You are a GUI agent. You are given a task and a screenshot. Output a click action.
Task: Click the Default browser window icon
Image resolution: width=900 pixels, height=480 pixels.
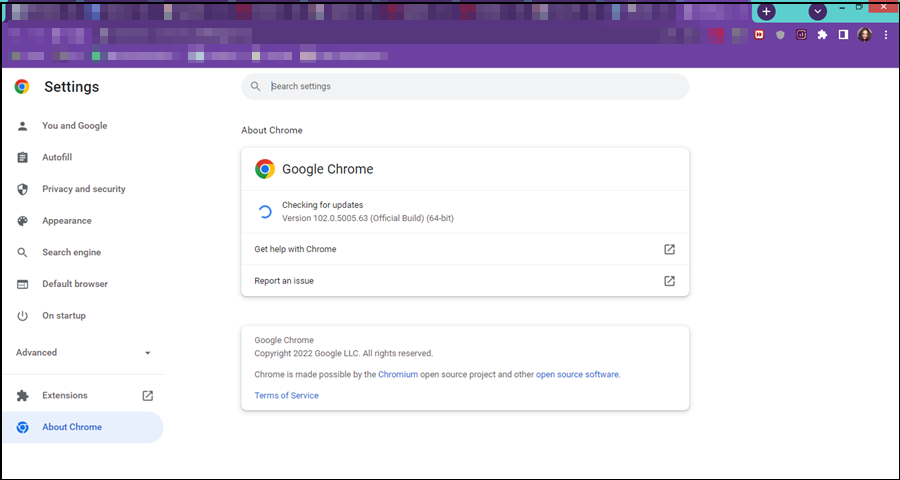[x=22, y=284]
